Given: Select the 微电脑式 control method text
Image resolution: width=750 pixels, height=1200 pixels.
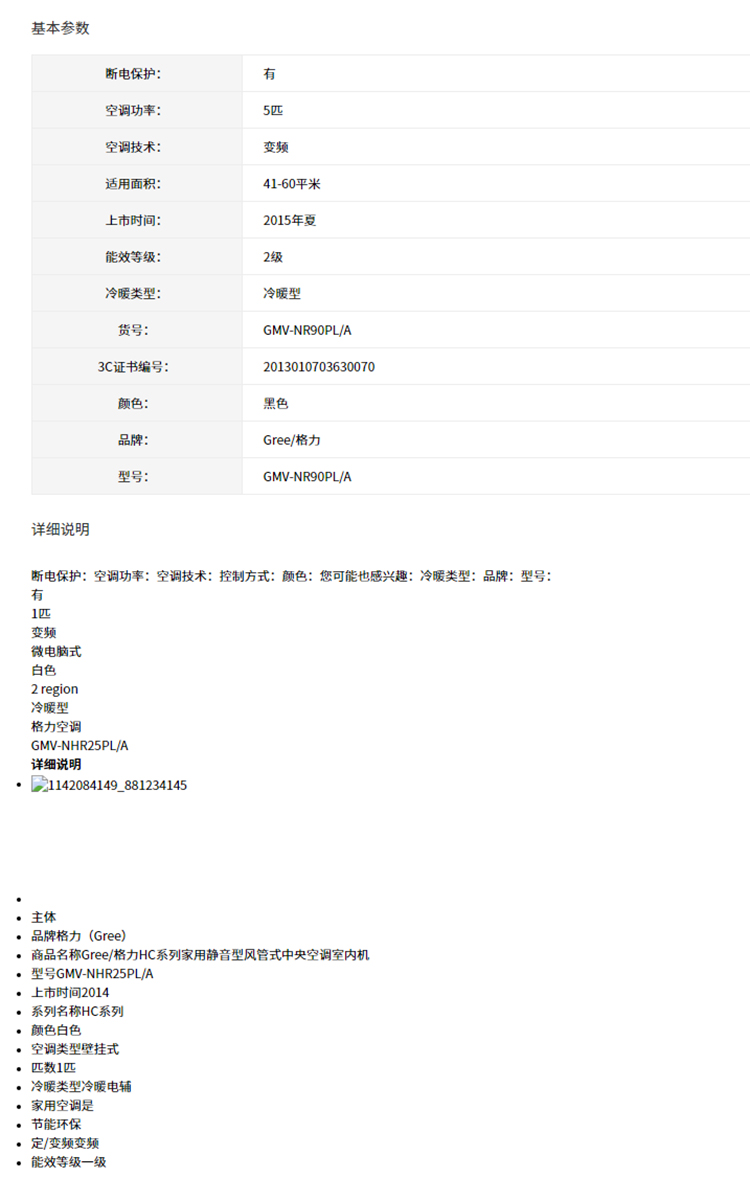Looking at the screenshot, I should tap(56, 651).
